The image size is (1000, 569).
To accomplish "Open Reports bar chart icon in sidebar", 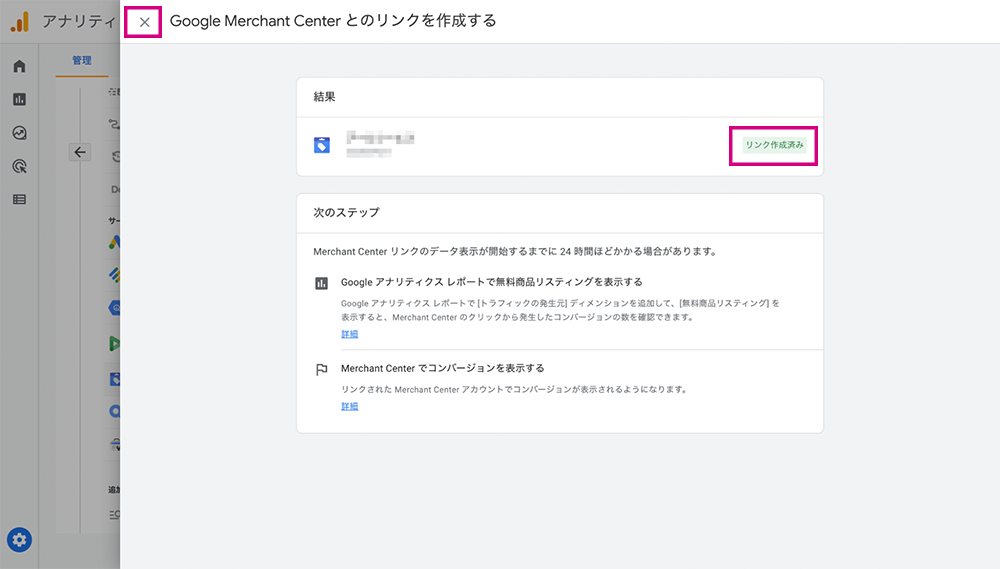I will (x=19, y=100).
